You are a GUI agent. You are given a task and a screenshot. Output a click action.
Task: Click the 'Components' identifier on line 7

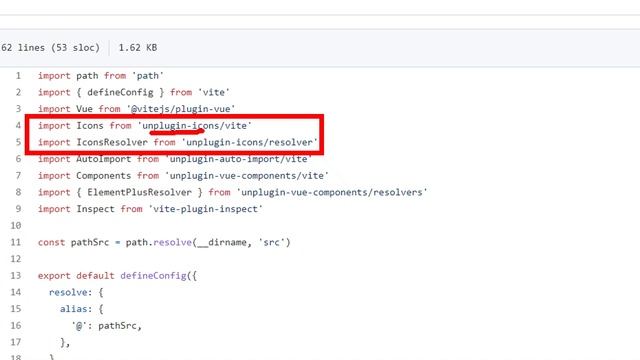click(x=104, y=176)
